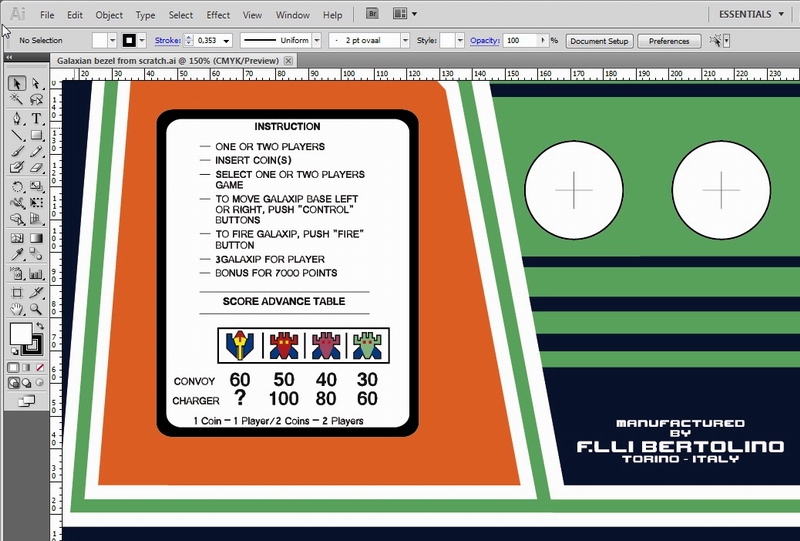800x541 pixels.
Task: Select the Artboard tool
Action: coord(17,292)
